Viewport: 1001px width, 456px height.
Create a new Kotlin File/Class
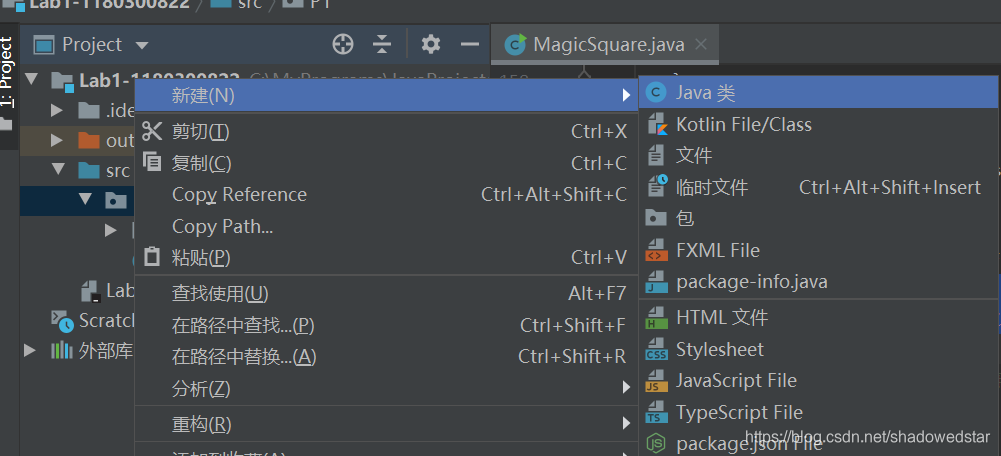click(x=819, y=125)
